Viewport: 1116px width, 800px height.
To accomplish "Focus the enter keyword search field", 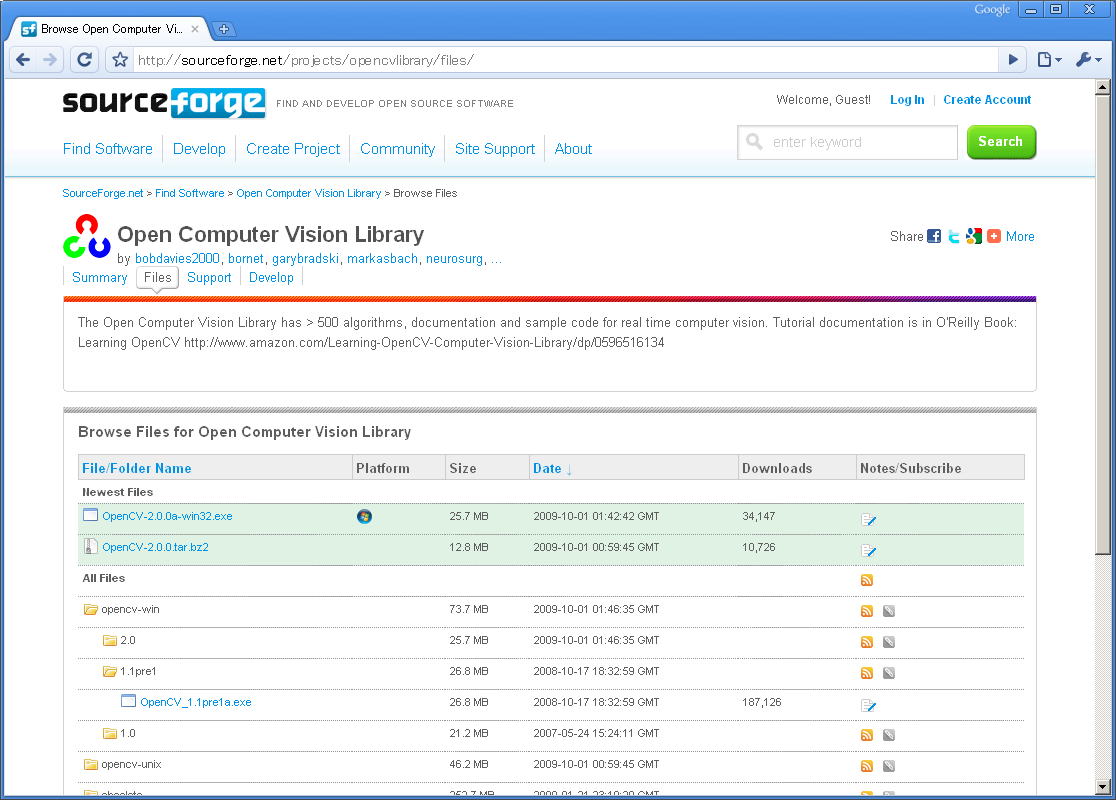I will (x=848, y=142).
